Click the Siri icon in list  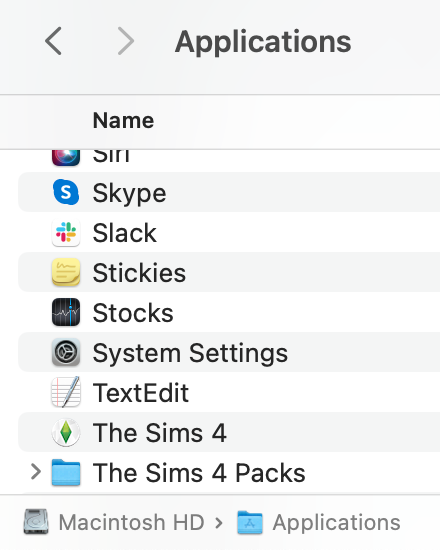pyautogui.click(x=66, y=157)
